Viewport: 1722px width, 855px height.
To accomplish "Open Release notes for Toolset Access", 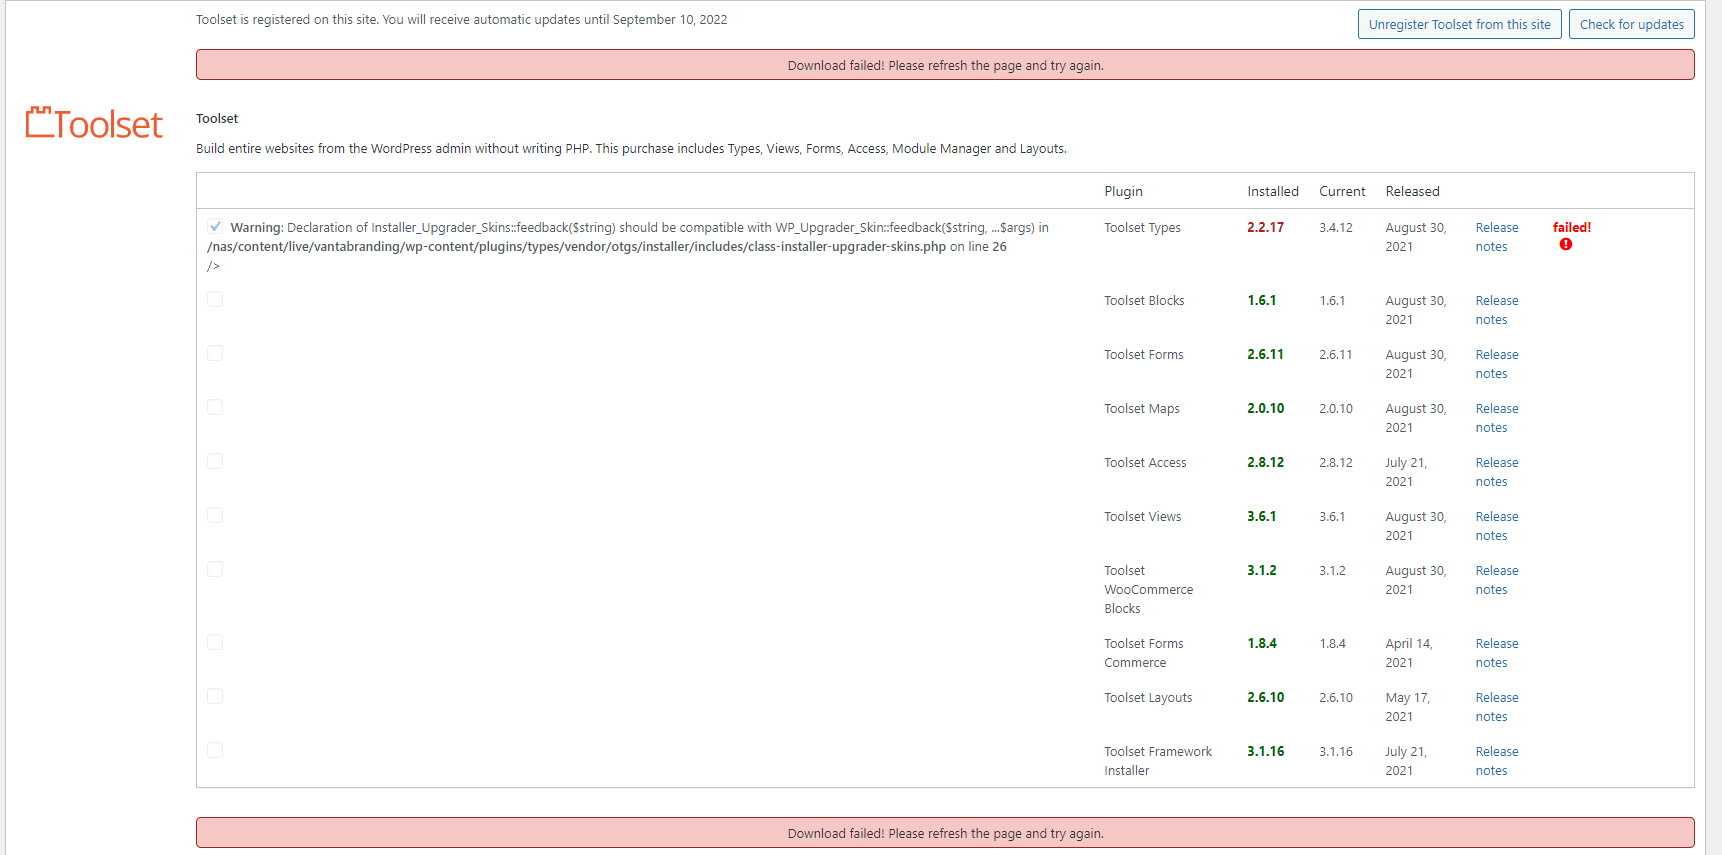I will click(1496, 472).
